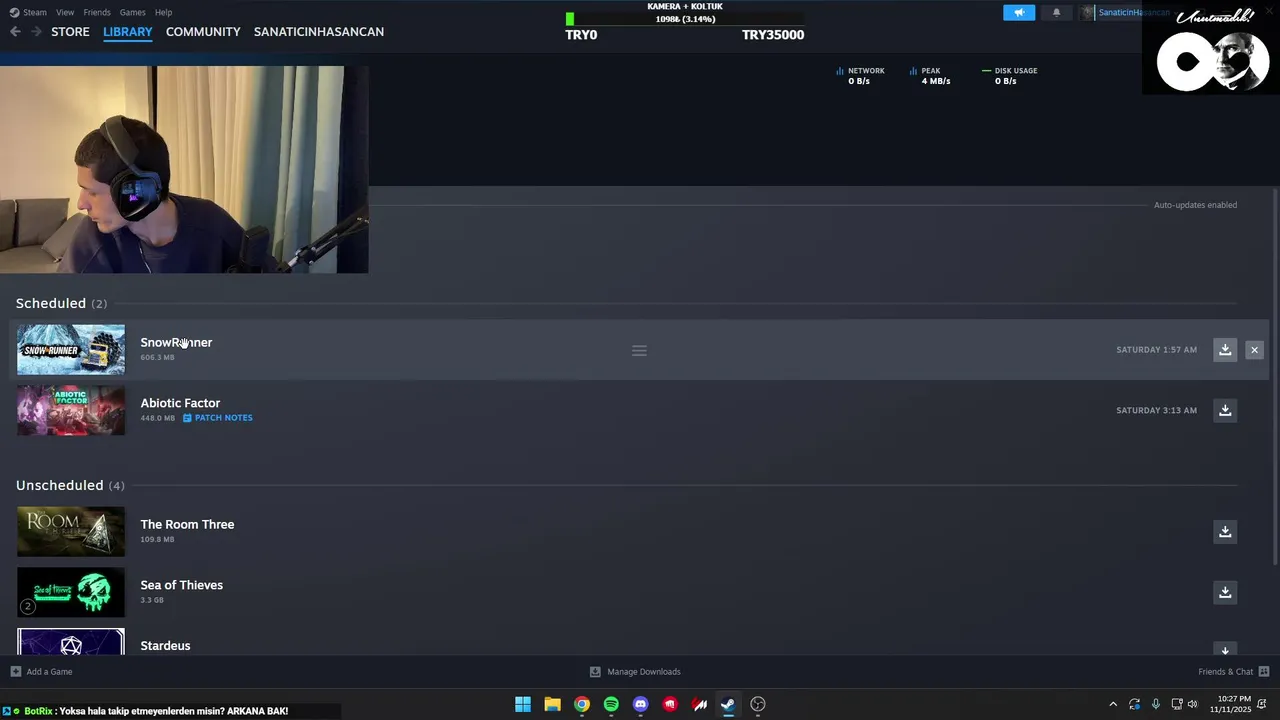Open the COMMUNITY tab
Image resolution: width=1280 pixels, height=720 pixels.
tap(203, 32)
